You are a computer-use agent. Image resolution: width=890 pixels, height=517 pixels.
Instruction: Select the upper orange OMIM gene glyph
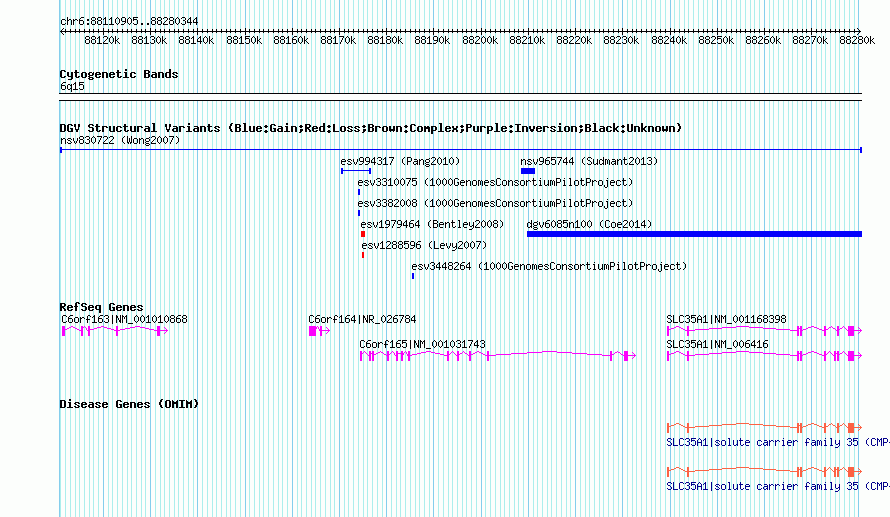click(x=765, y=427)
